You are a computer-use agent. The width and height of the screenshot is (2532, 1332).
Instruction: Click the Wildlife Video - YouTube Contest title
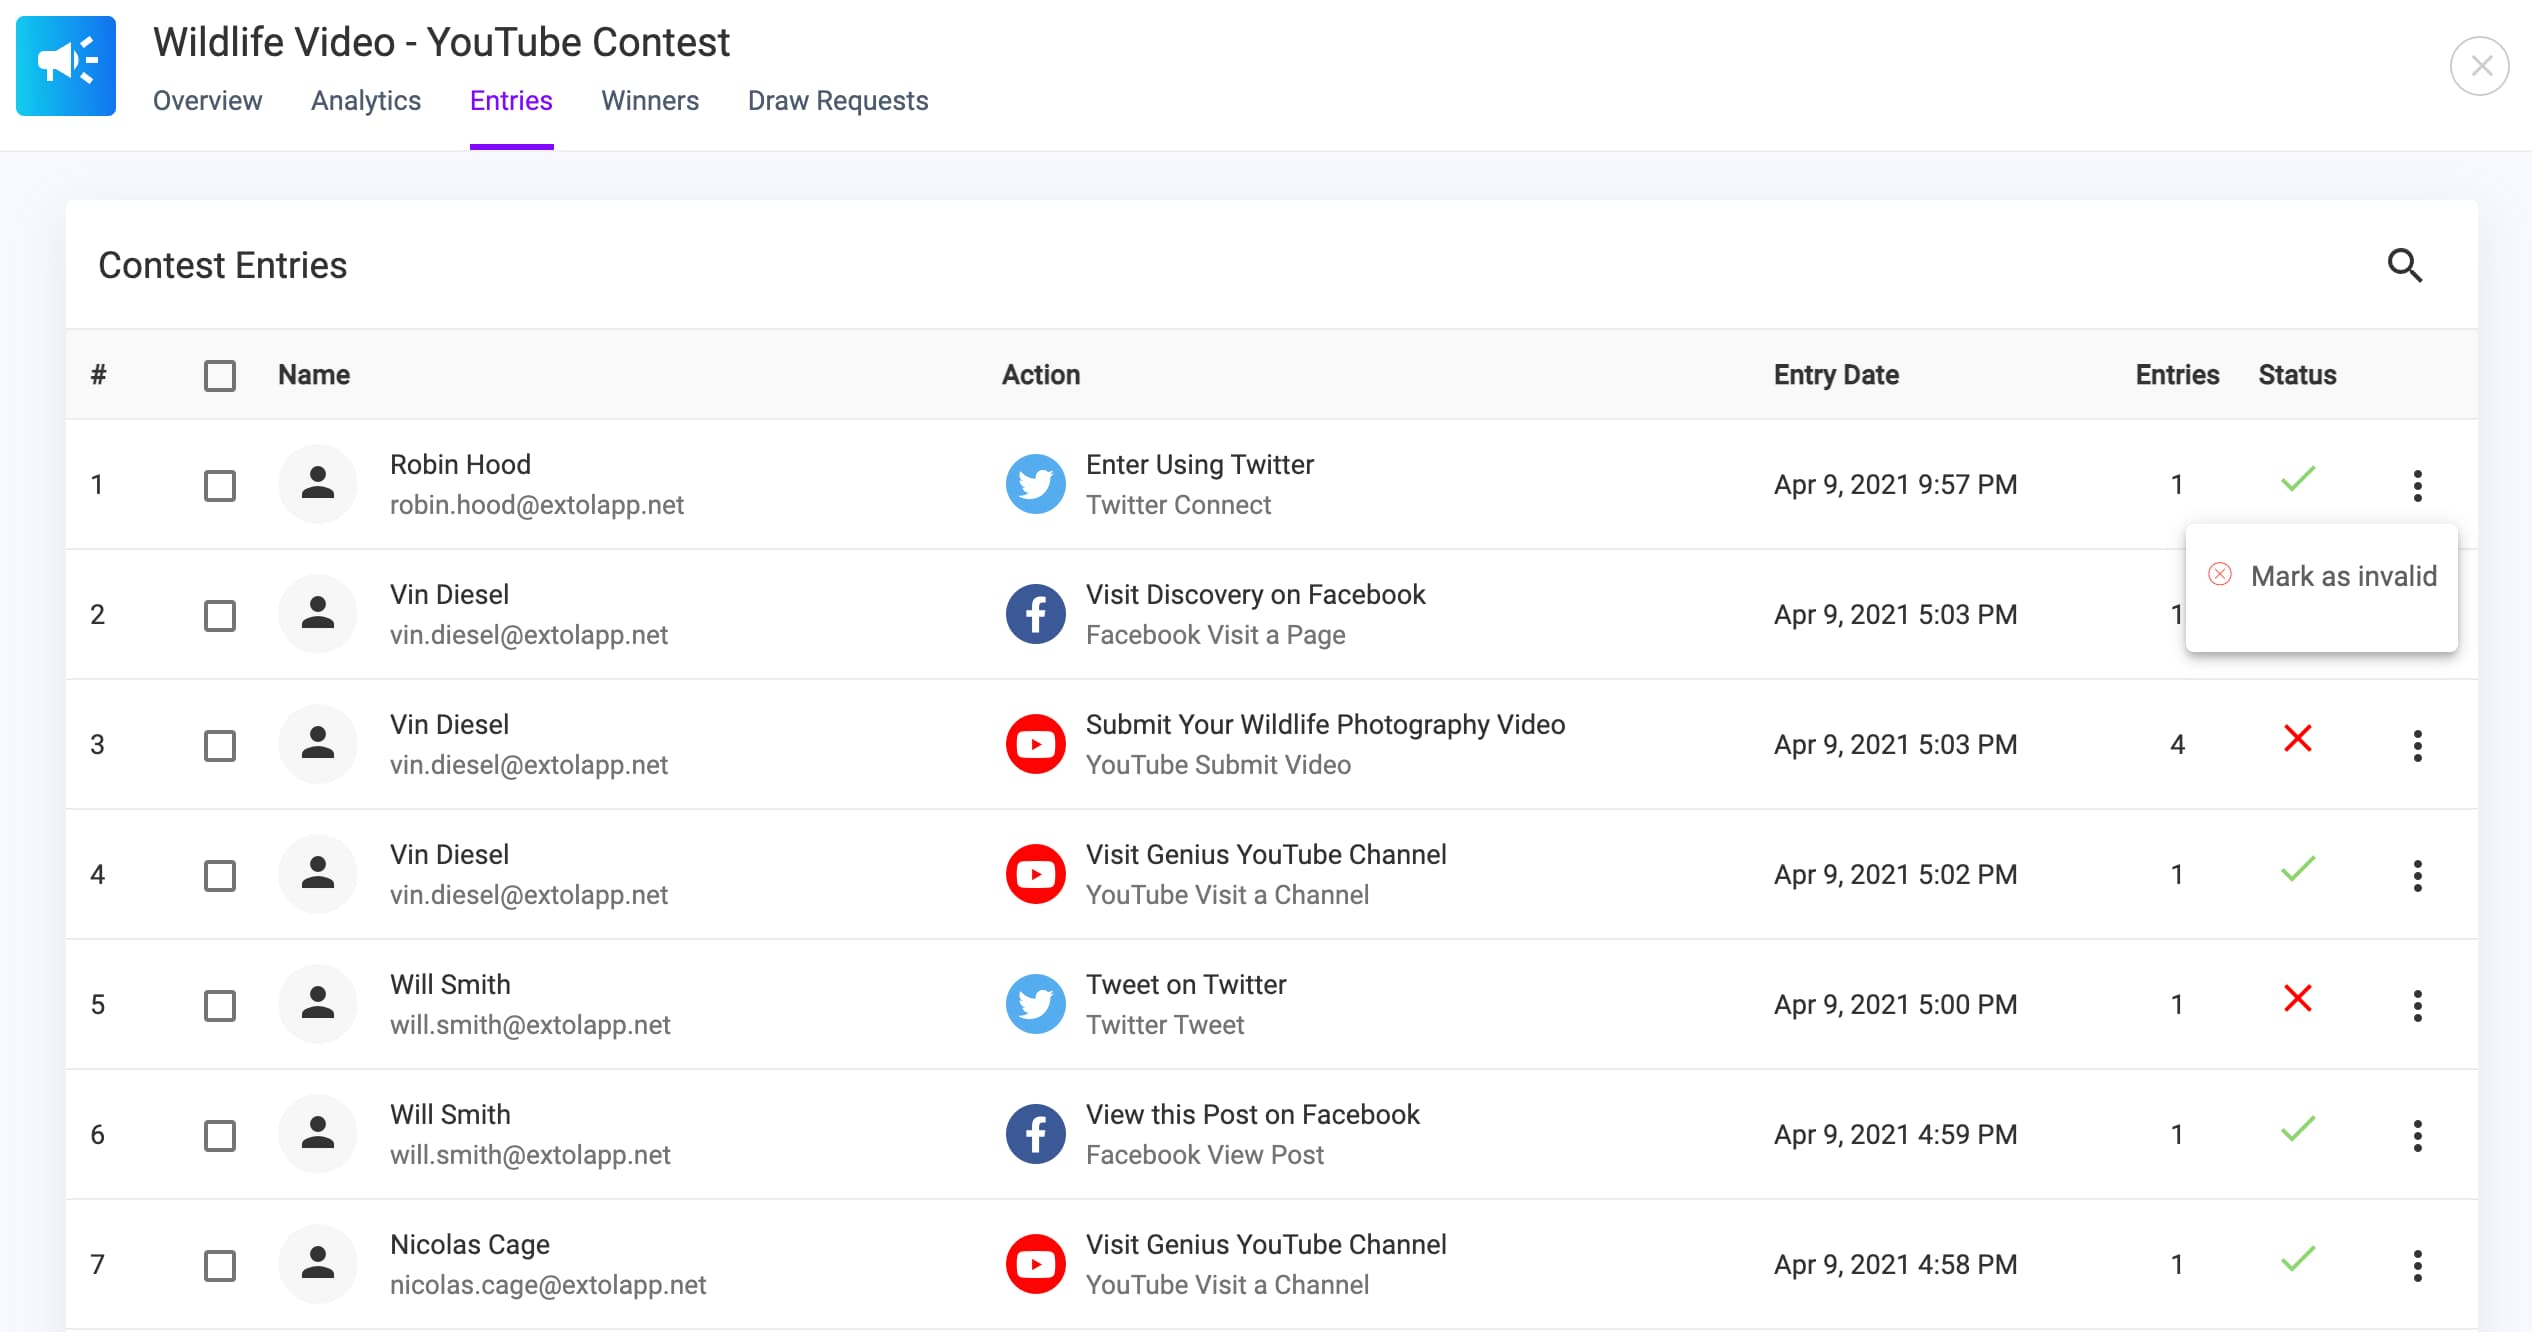coord(441,42)
